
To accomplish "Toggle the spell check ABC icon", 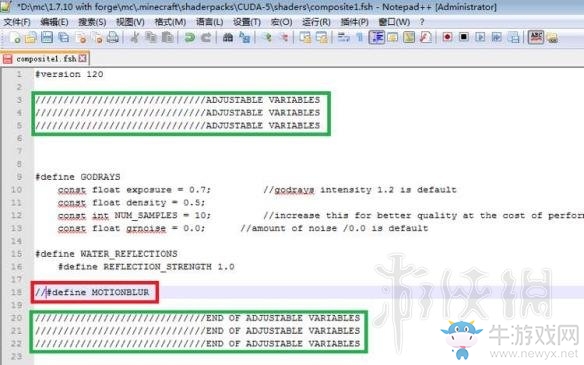I will [x=536, y=37].
